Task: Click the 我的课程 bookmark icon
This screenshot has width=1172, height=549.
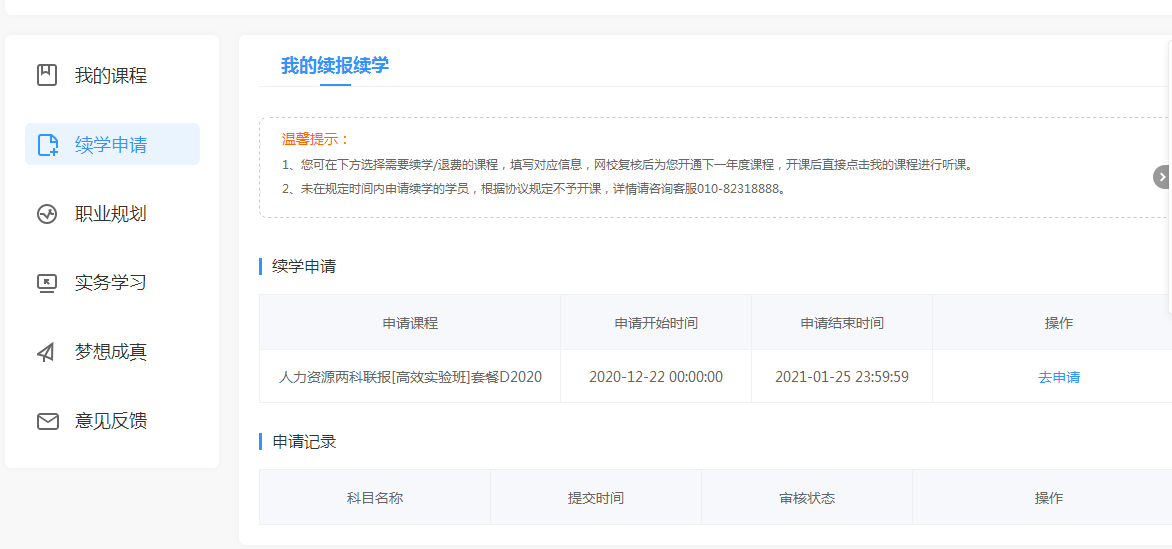Action: point(47,76)
